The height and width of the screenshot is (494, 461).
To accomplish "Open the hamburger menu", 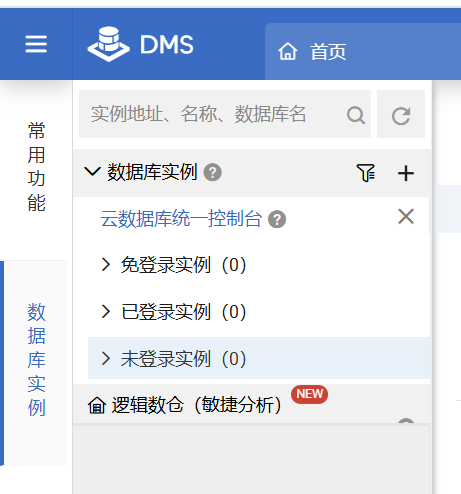I will tap(36, 44).
